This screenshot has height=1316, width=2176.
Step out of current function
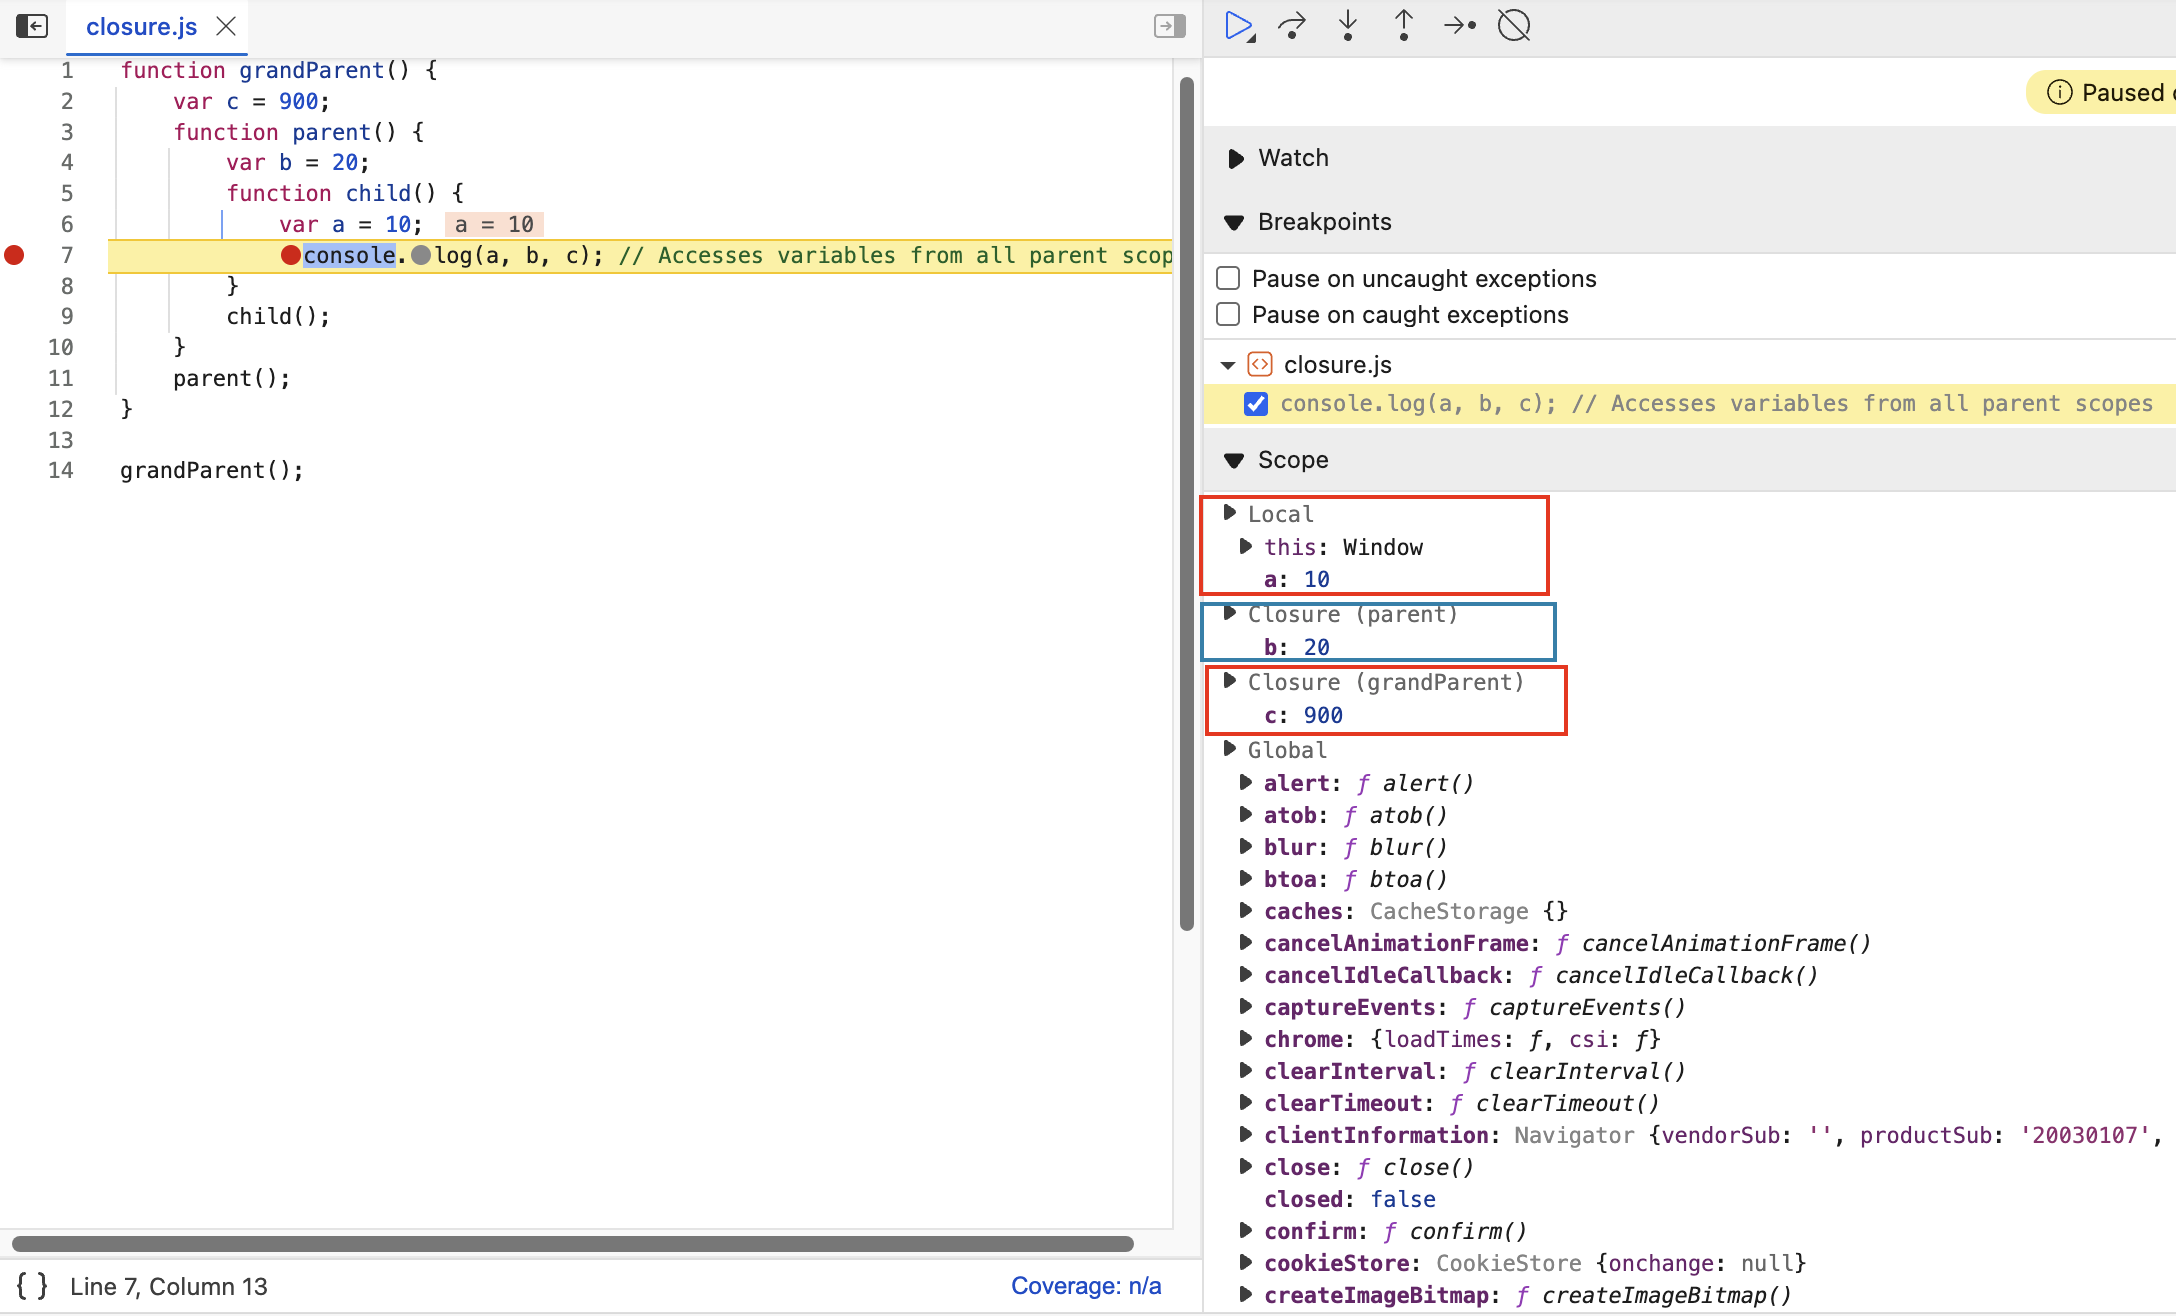(x=1404, y=26)
